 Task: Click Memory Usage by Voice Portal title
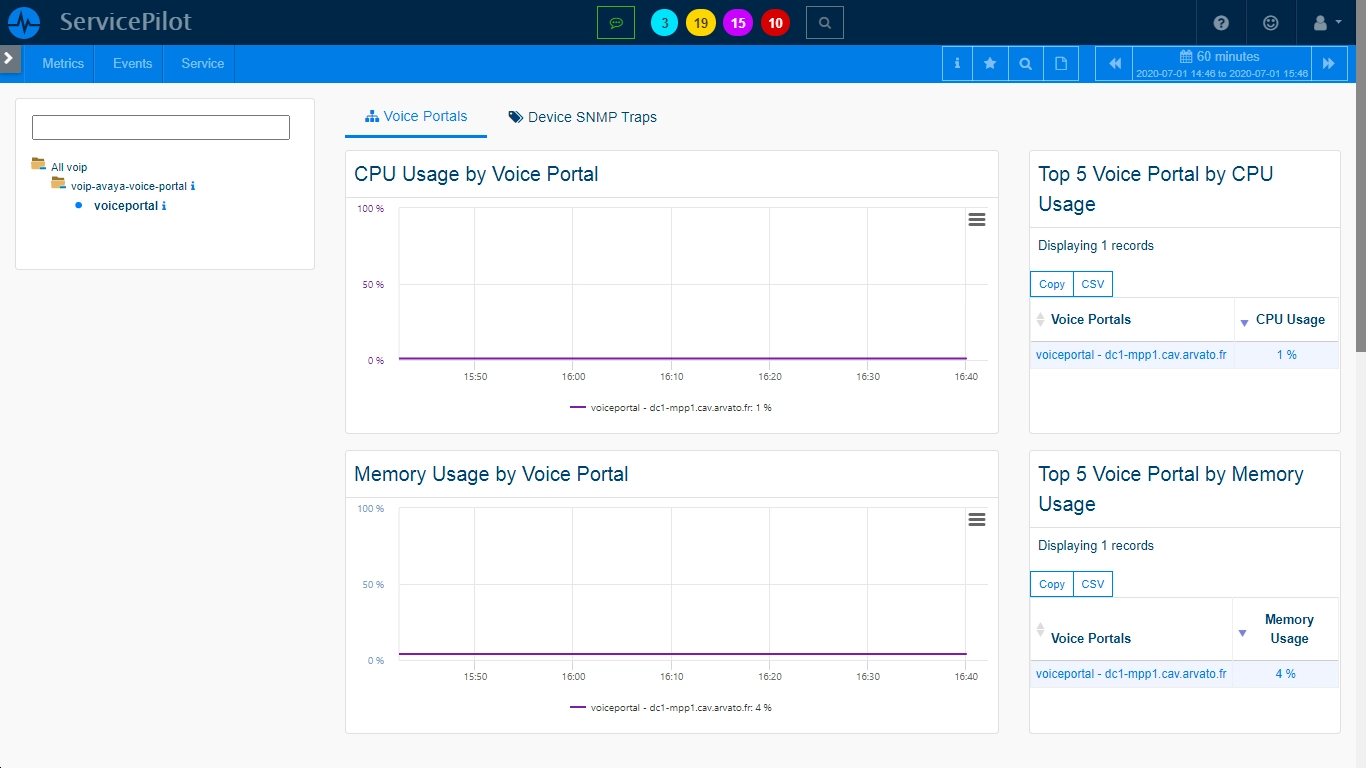491,474
